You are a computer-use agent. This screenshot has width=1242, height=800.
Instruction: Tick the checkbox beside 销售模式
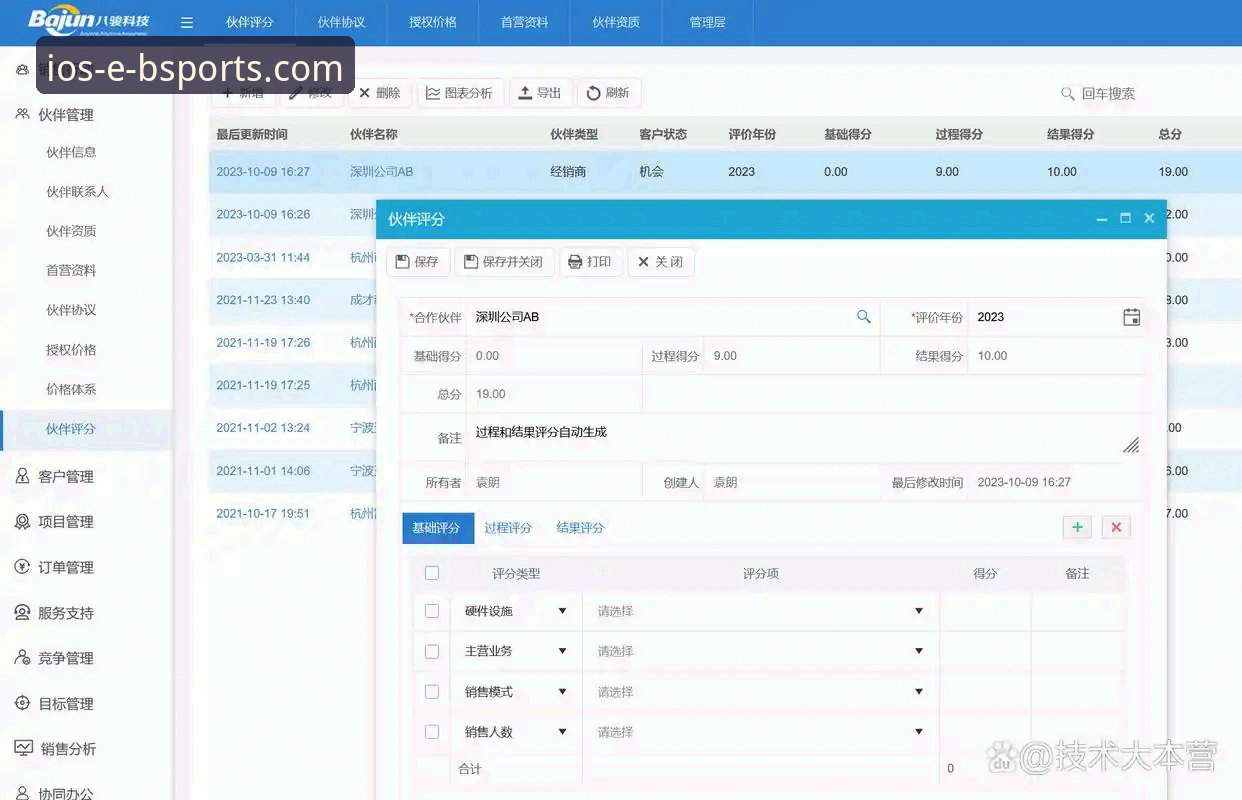[431, 691]
